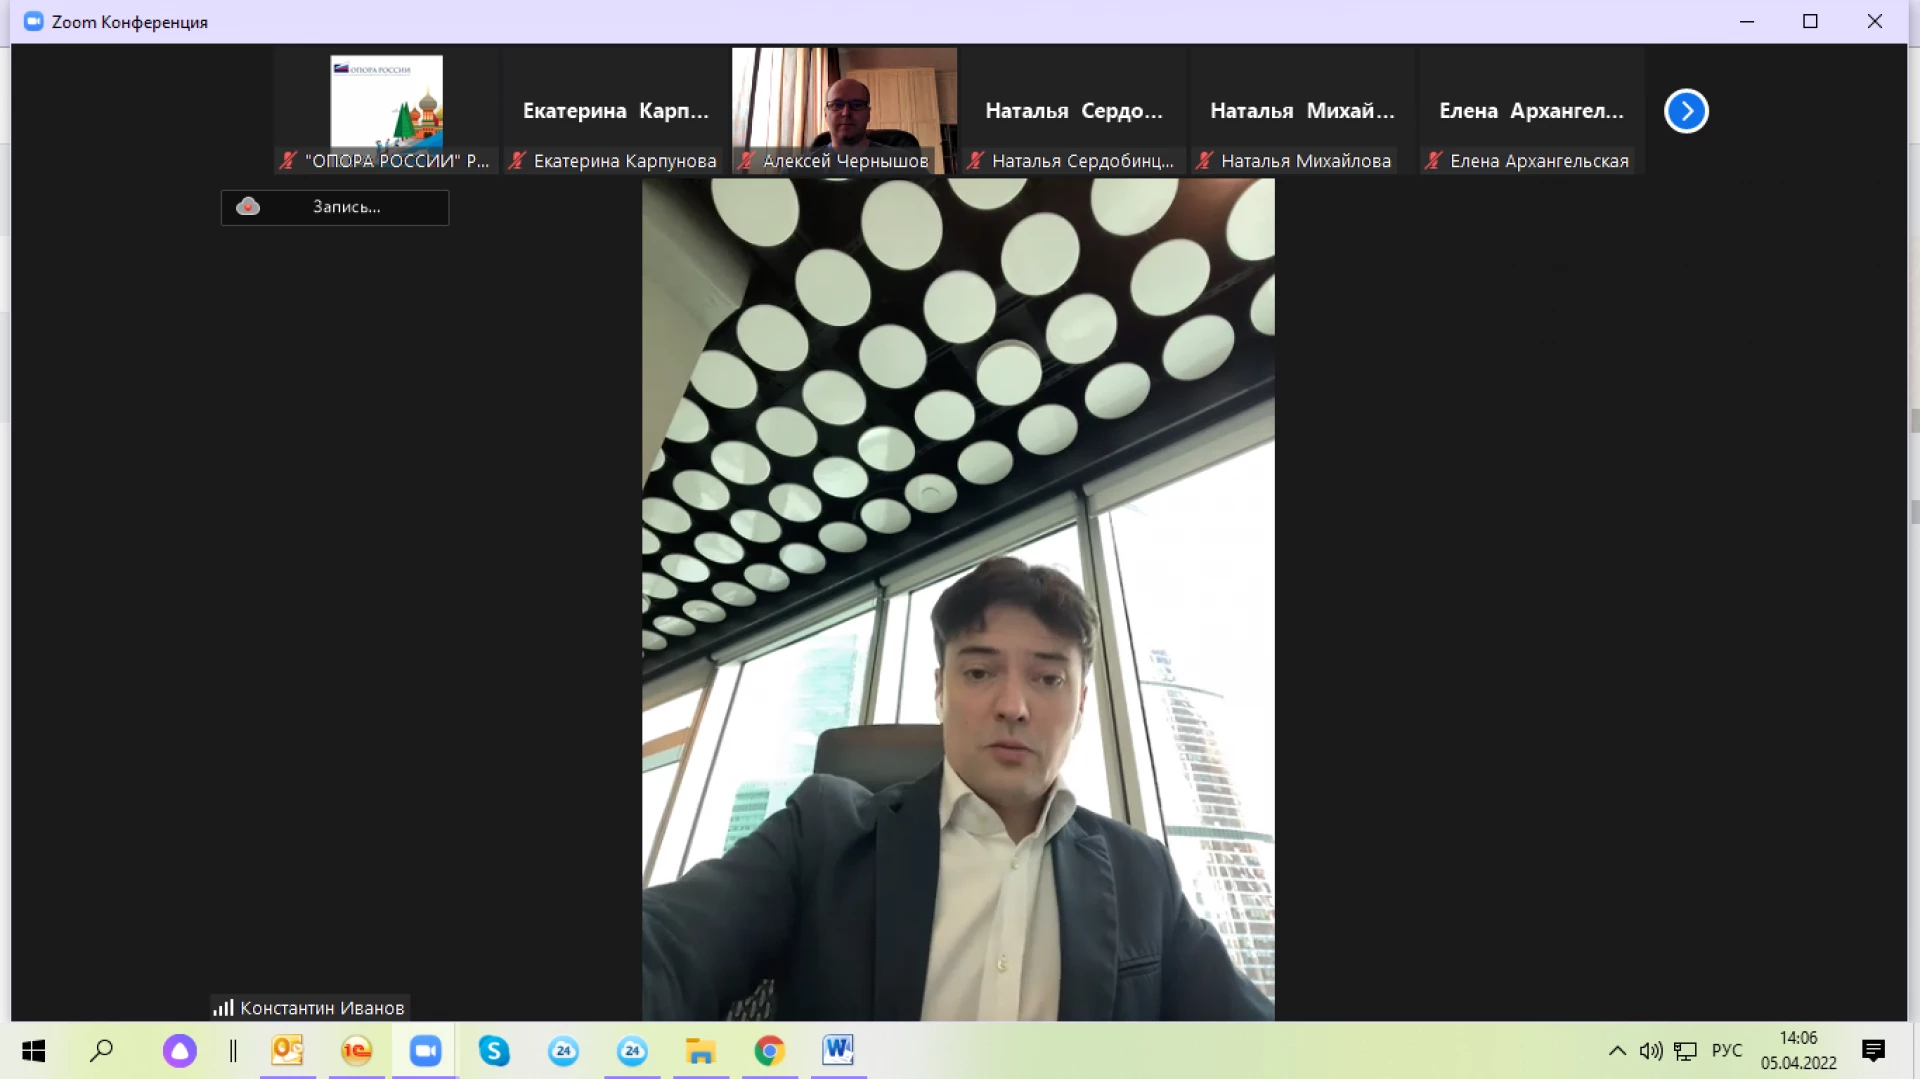
Task: Minimize the Zoom Конференция window
Action: pyautogui.click(x=1747, y=21)
